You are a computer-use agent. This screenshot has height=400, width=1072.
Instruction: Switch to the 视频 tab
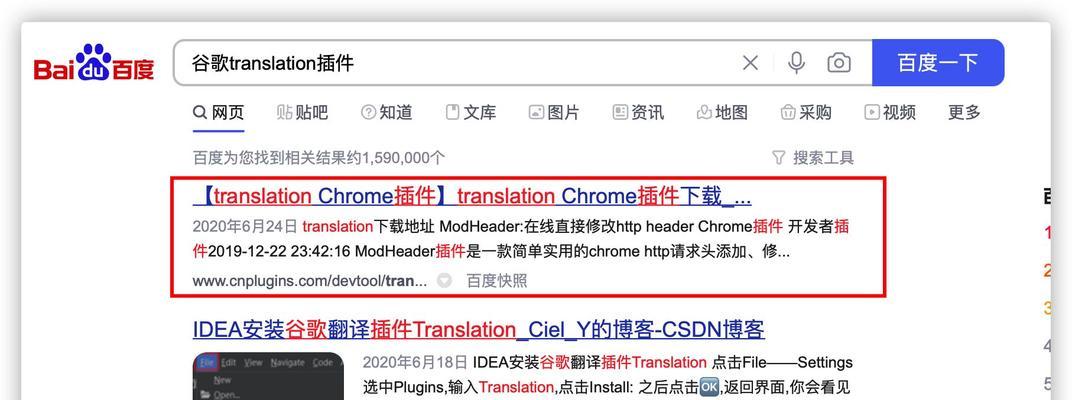(x=889, y=112)
